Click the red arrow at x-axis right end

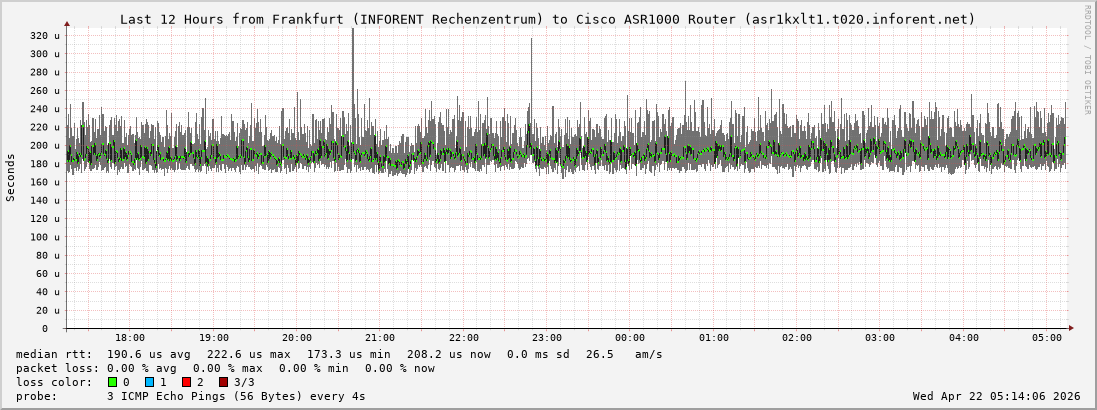pos(1071,328)
